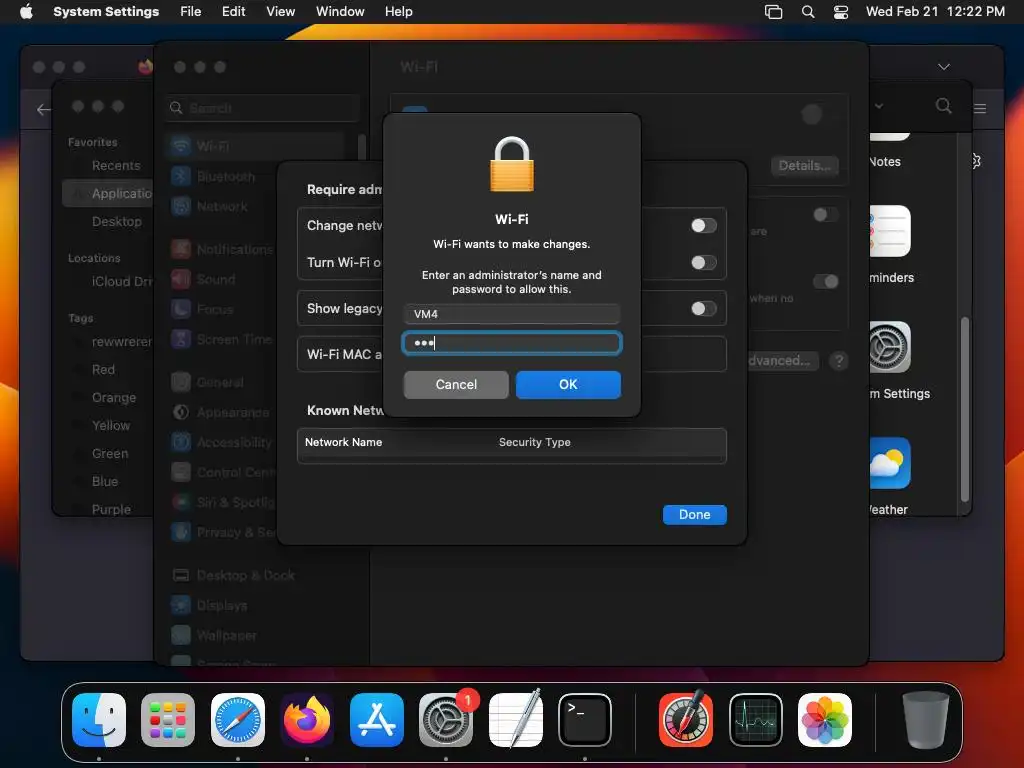Viewport: 1024px width, 768px height.
Task: Click the Stage Manager icon in menu bar
Action: pyautogui.click(x=773, y=12)
